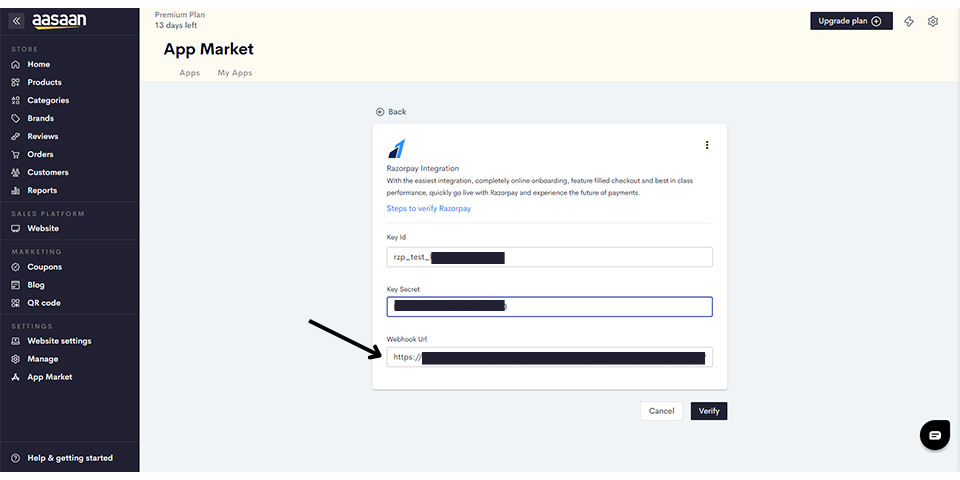This screenshot has width=960, height=480.
Task: Switch to the My Apps tab
Action: (235, 73)
